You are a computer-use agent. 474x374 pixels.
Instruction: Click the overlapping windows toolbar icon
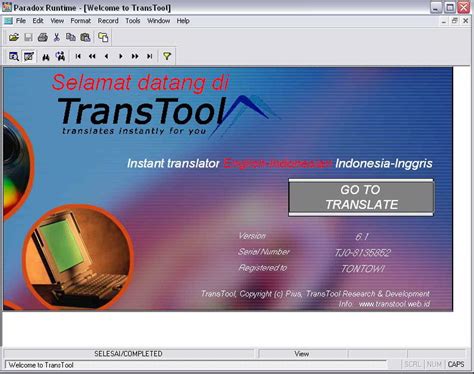point(103,37)
